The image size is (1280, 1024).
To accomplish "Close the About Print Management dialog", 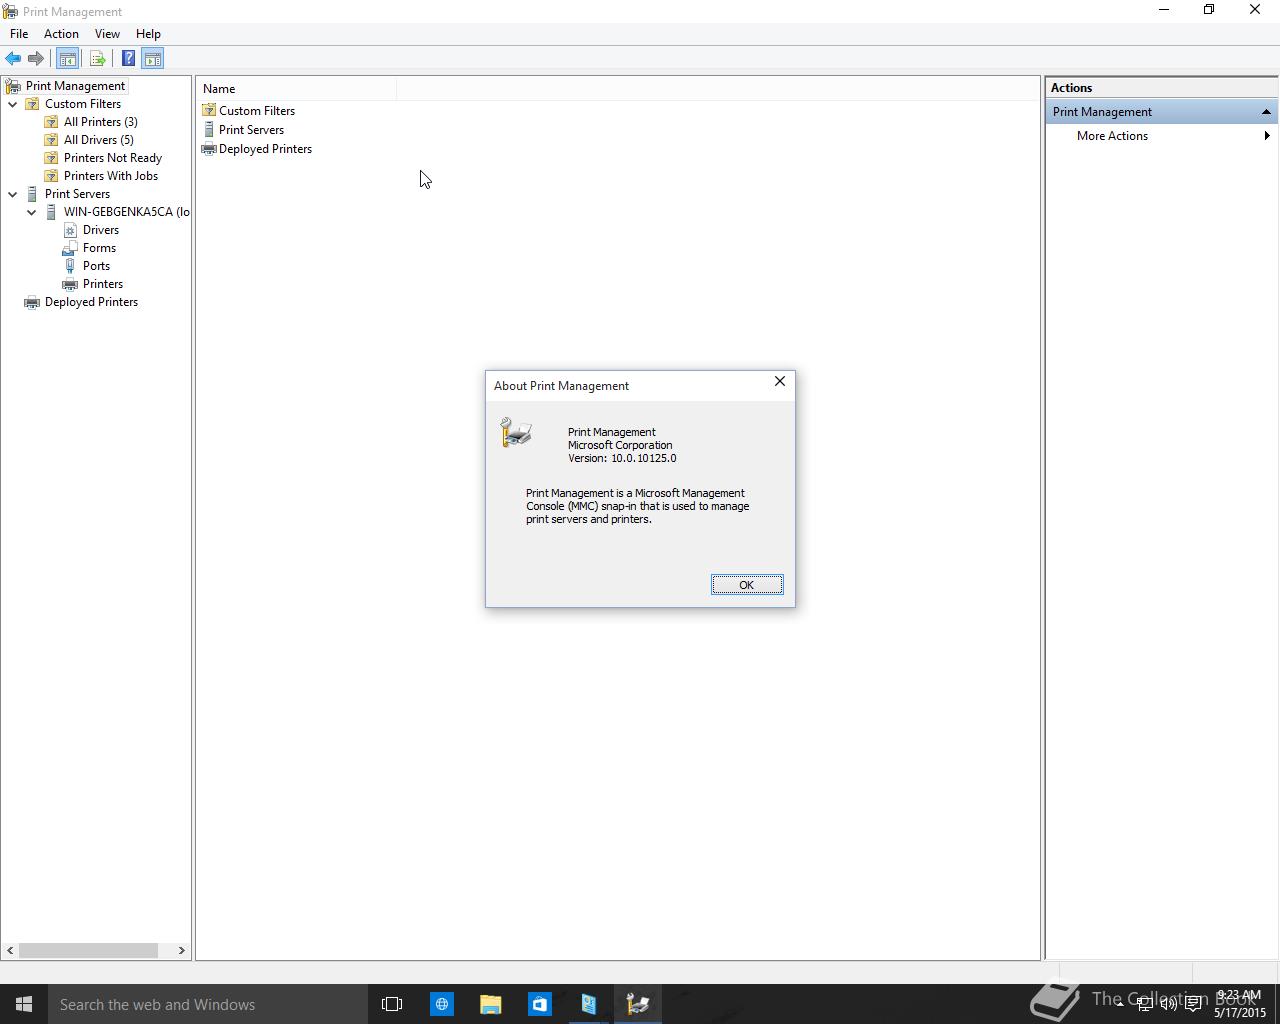I will (x=780, y=381).
